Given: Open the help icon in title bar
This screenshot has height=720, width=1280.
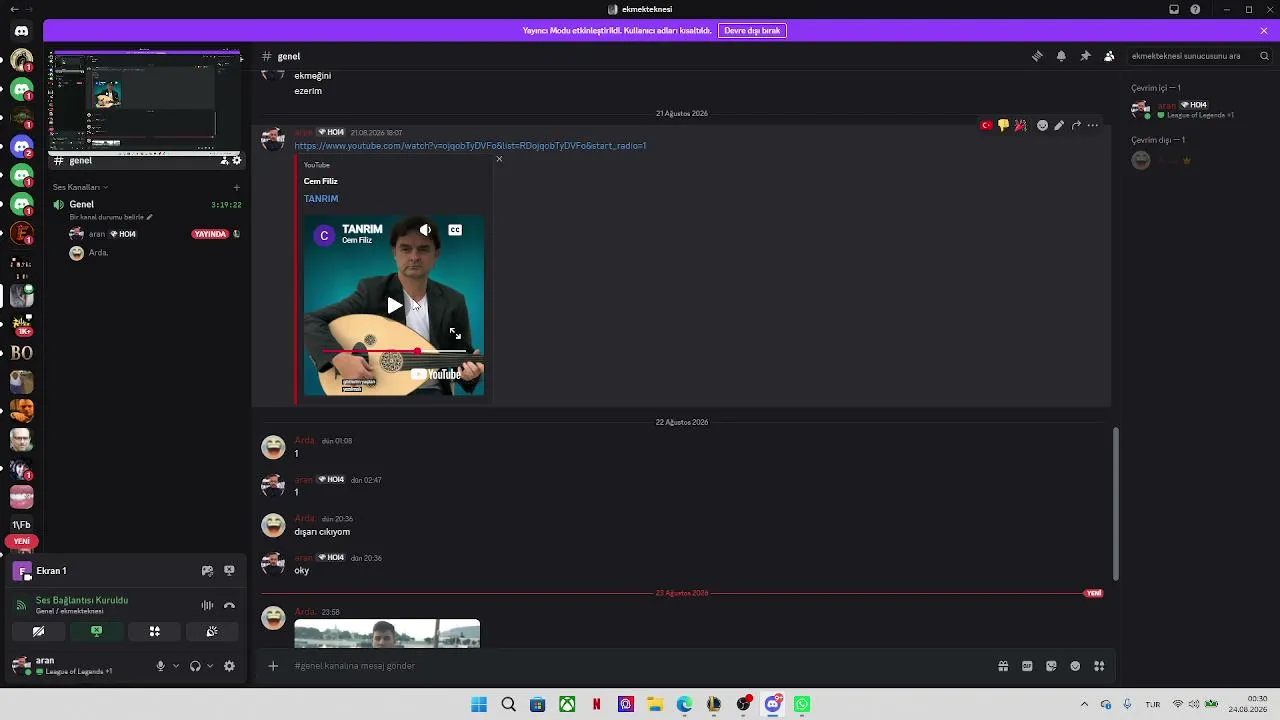Looking at the screenshot, I should coord(1195,9).
